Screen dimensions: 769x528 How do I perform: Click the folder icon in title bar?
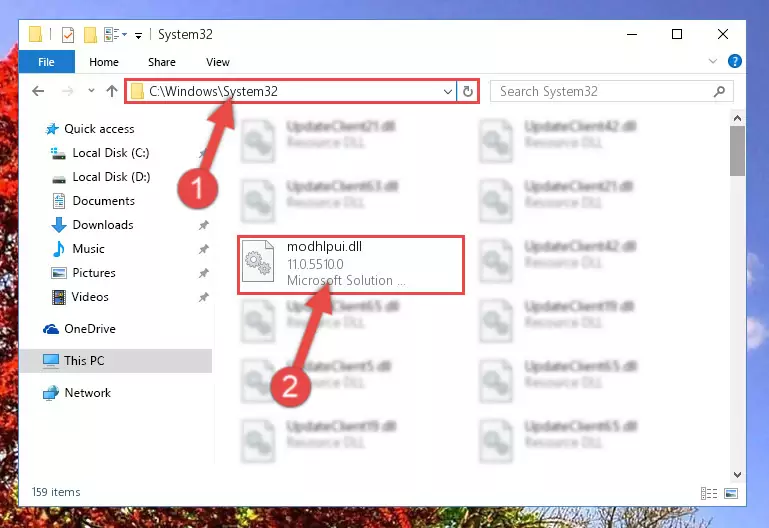(x=35, y=34)
